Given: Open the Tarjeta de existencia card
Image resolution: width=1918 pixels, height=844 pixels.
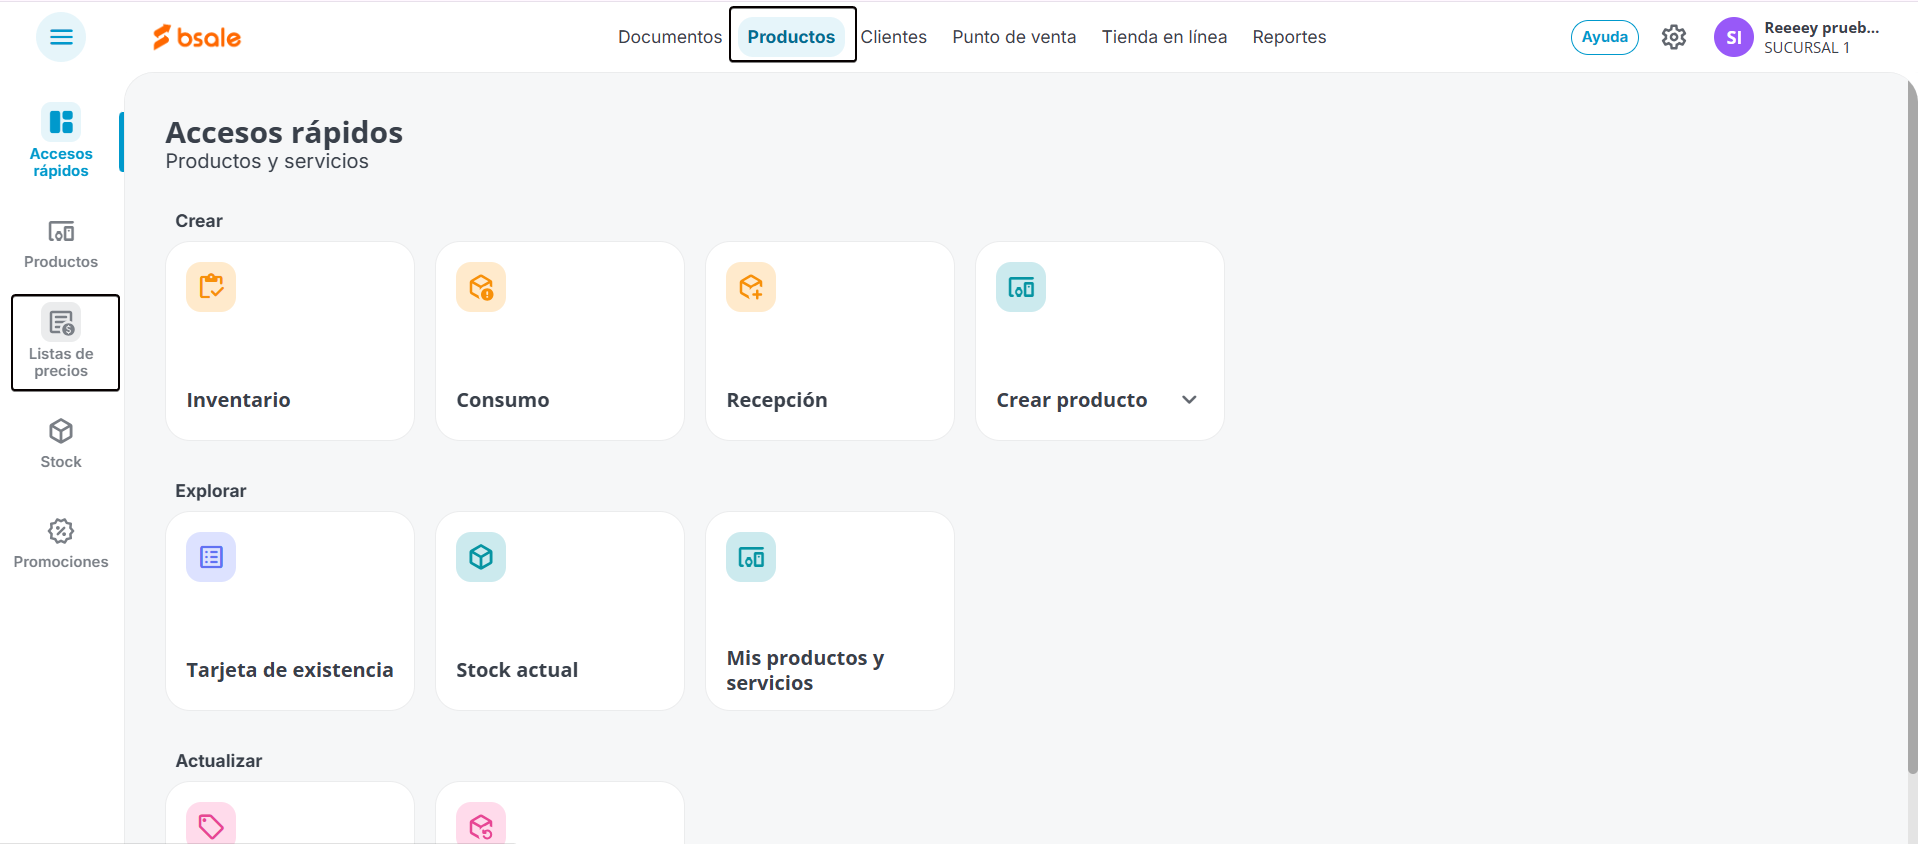Looking at the screenshot, I should [x=290, y=611].
